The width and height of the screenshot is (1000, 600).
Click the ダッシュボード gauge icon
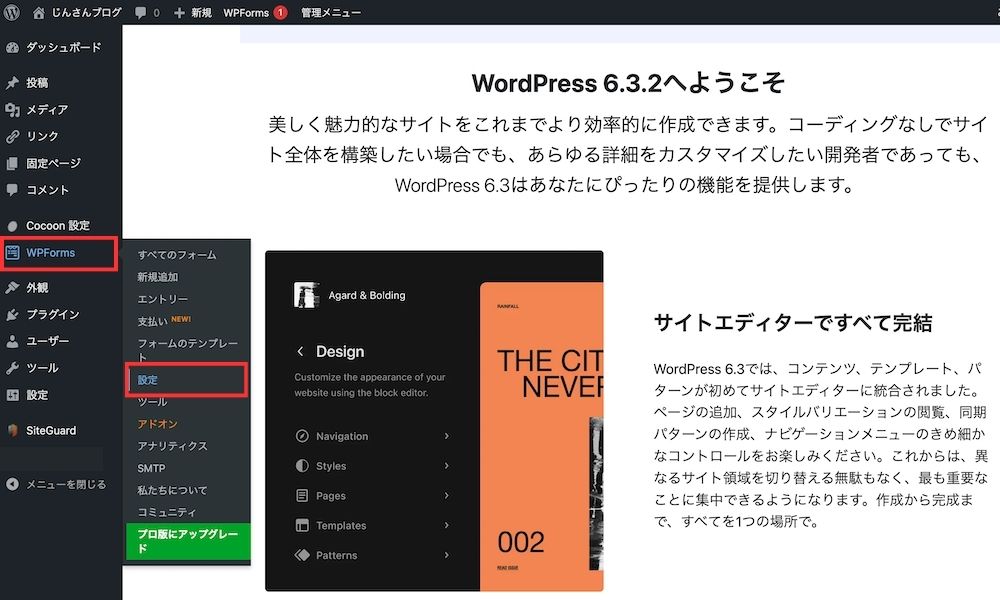12,47
